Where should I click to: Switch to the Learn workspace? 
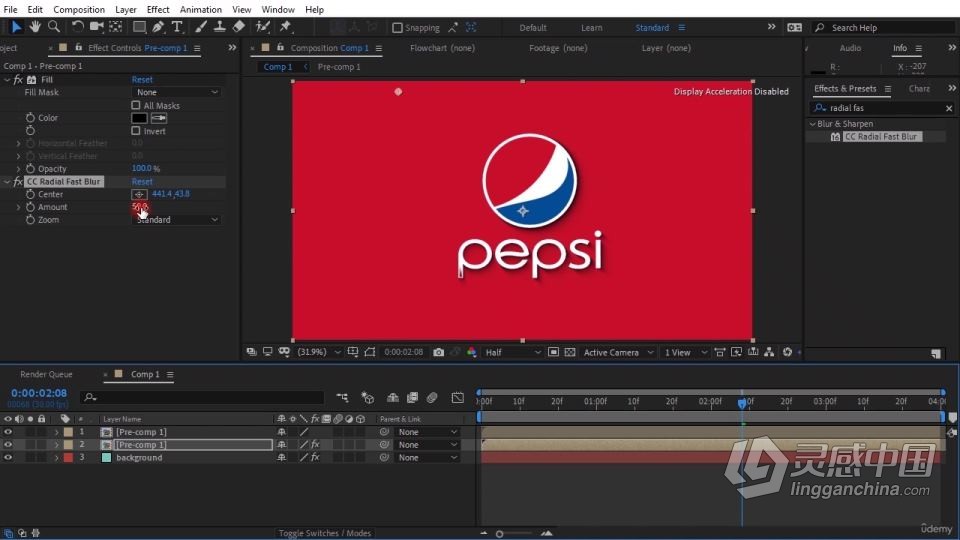coord(591,28)
